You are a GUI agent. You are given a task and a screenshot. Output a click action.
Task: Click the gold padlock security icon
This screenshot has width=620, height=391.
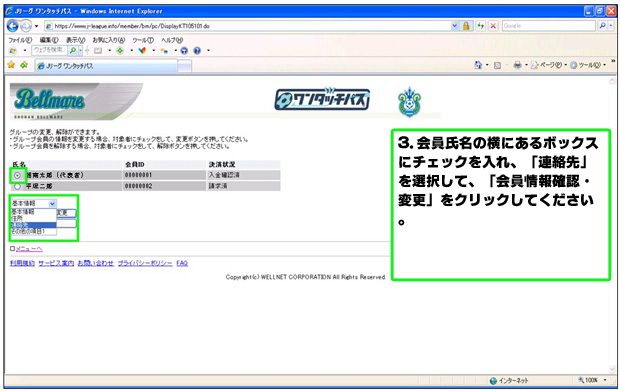[466, 26]
